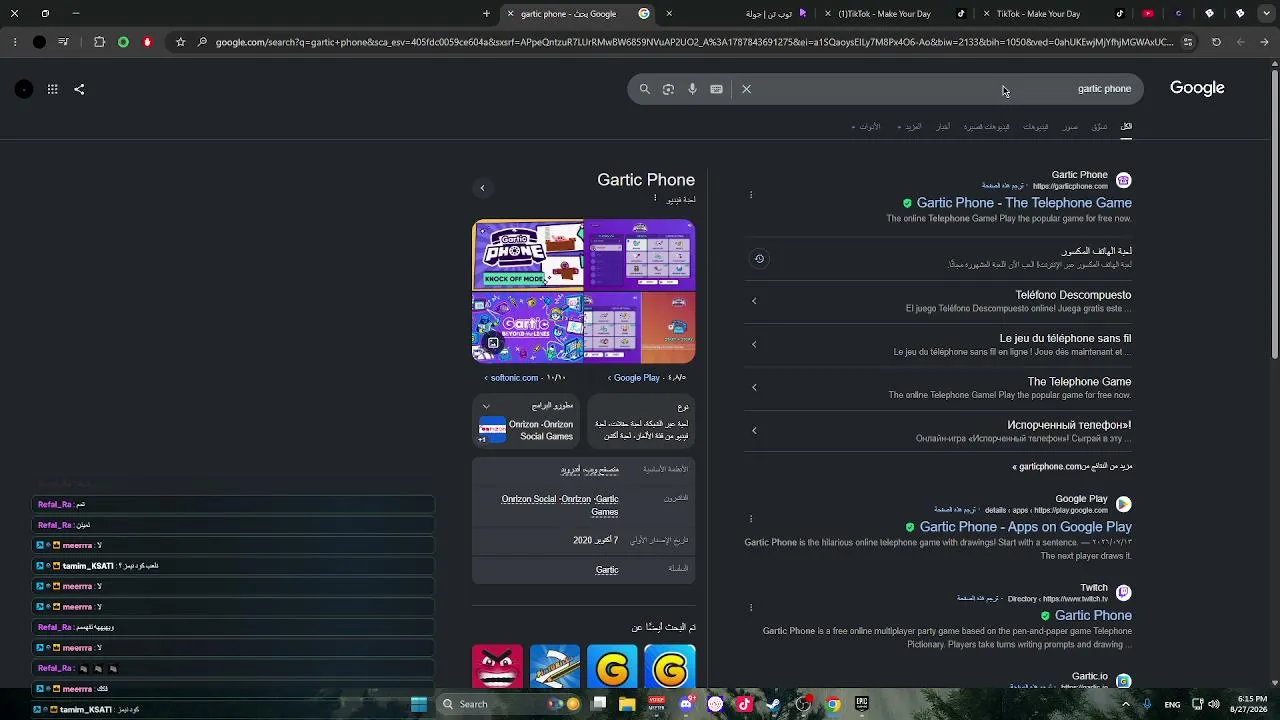
Task: Open the Google apps grid
Action: (x=52, y=89)
